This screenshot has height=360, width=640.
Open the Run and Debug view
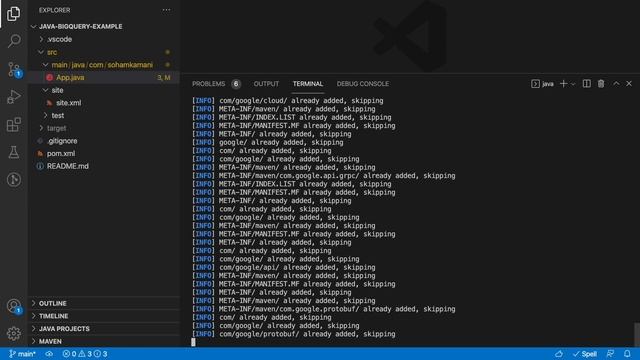click(x=13, y=97)
